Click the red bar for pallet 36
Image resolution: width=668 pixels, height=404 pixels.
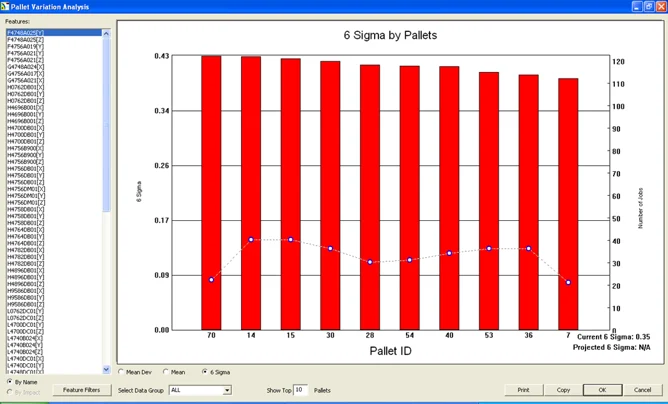(x=528, y=202)
